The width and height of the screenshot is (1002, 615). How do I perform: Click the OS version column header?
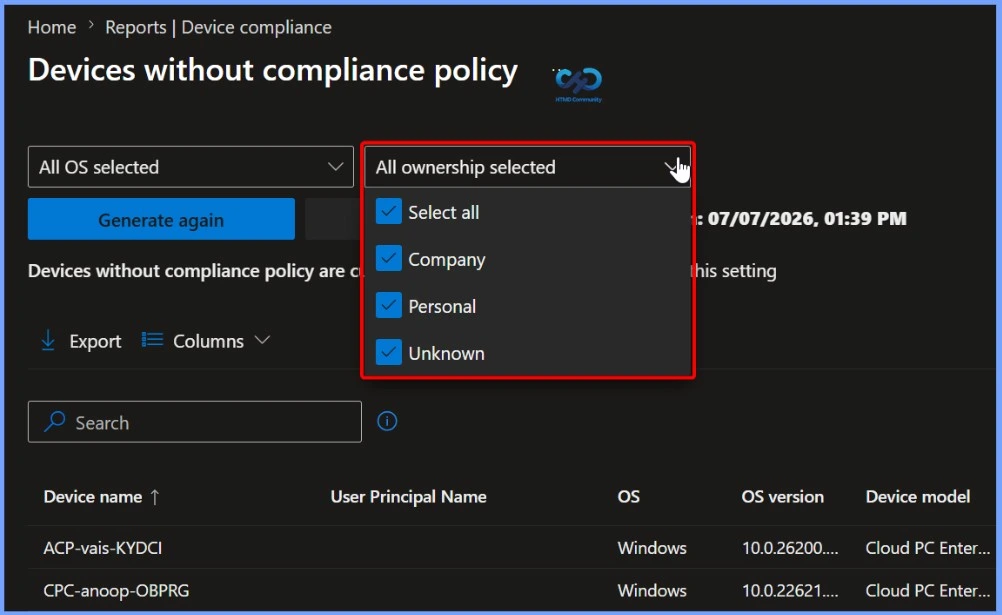(782, 497)
